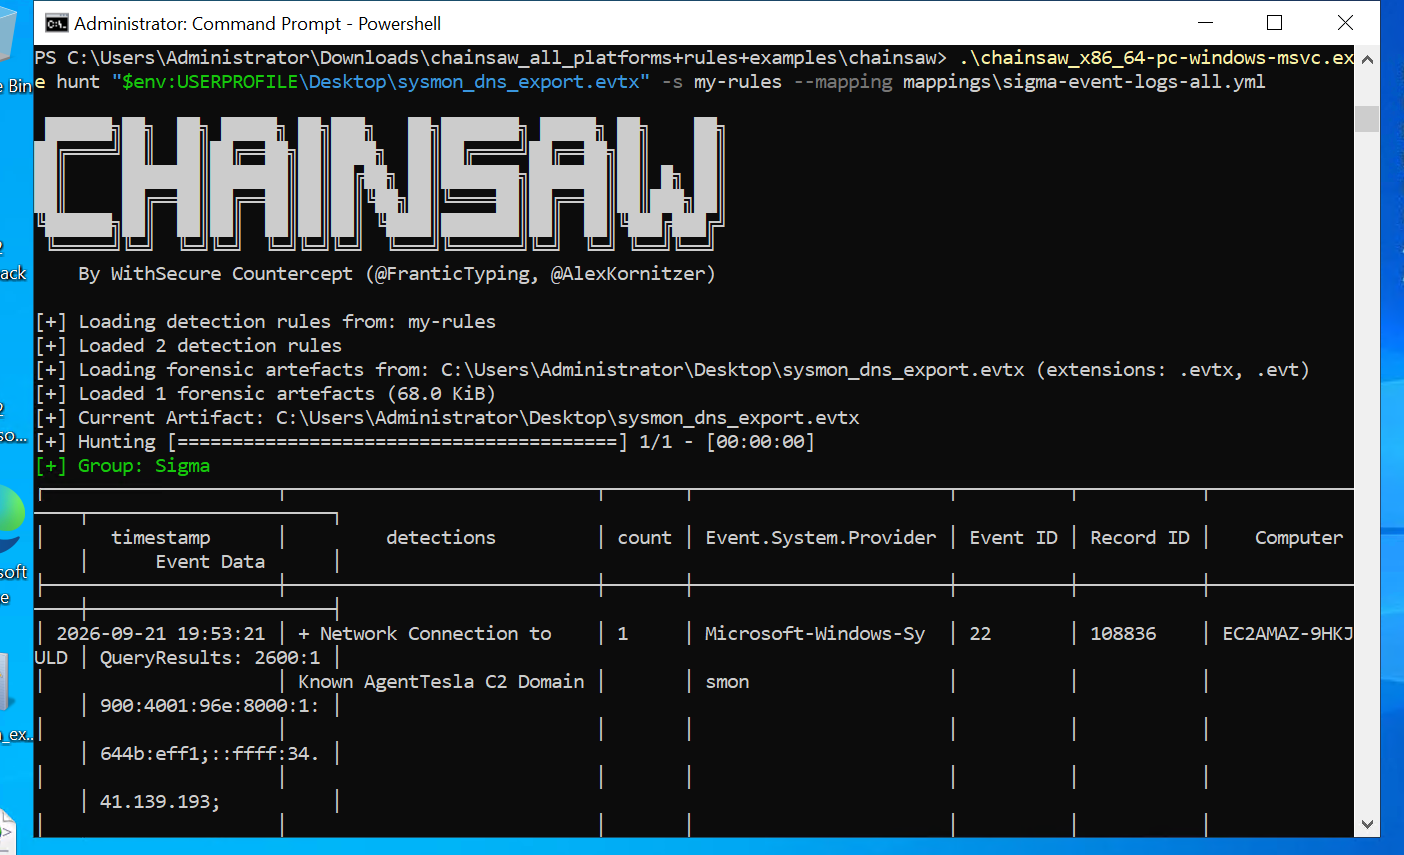The height and width of the screenshot is (855, 1404).
Task: Click Event ID value '22'
Action: (980, 633)
